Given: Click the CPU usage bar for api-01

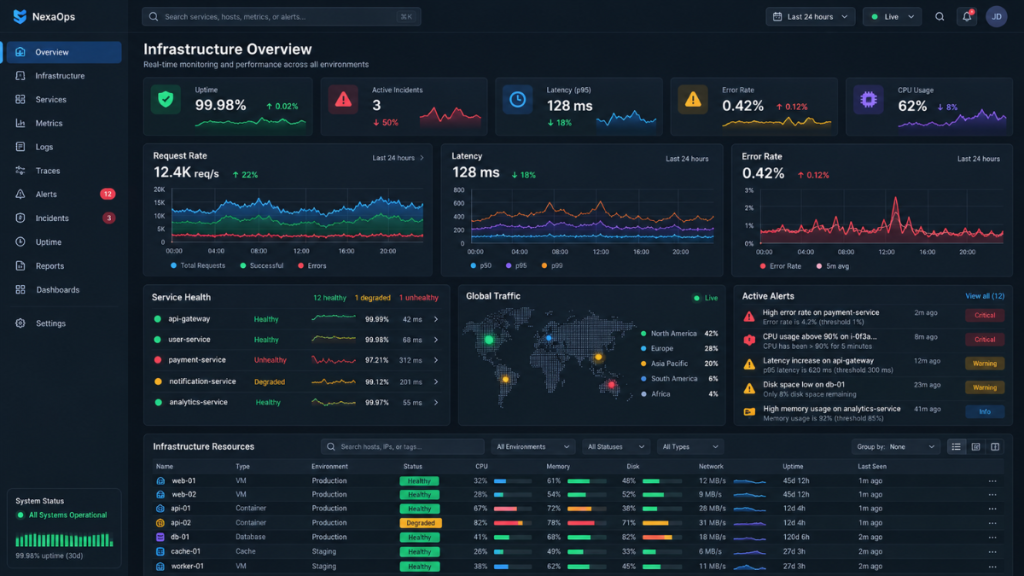Looking at the screenshot, I should pos(512,509).
